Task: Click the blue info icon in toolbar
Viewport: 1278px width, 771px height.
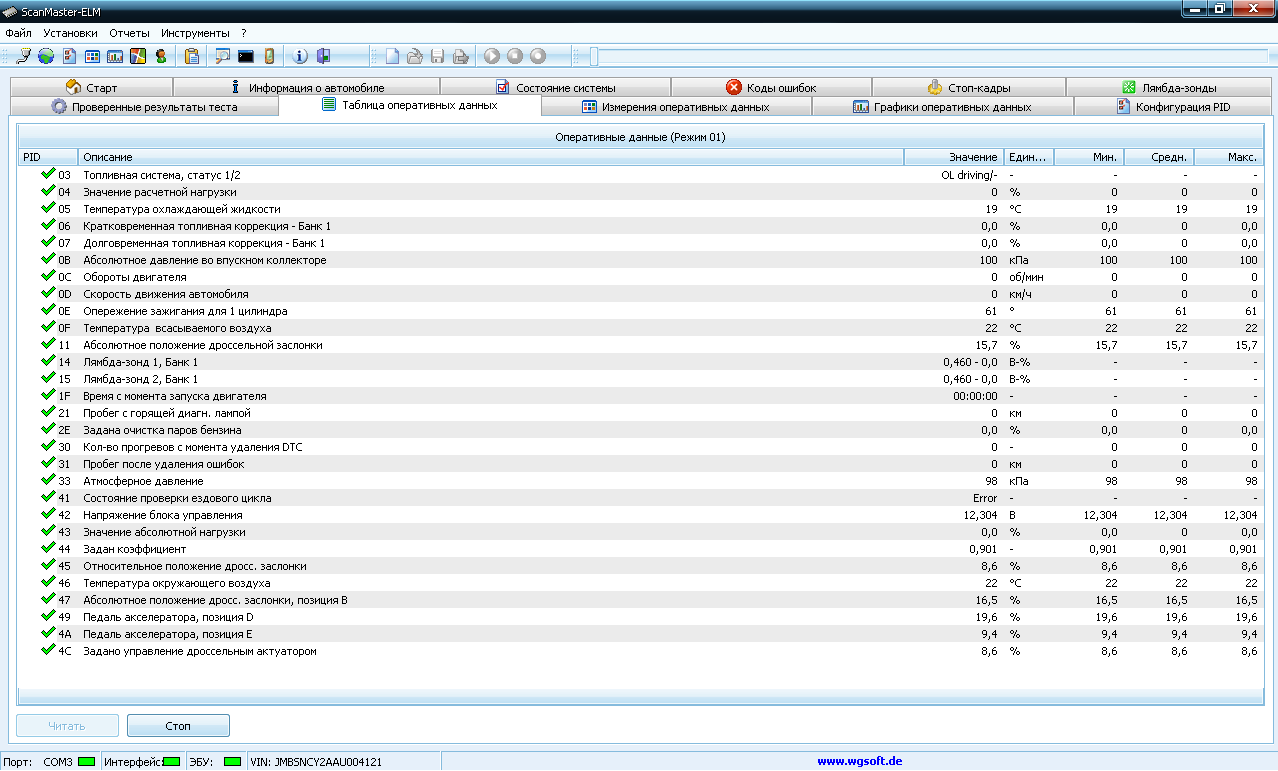Action: coord(300,56)
